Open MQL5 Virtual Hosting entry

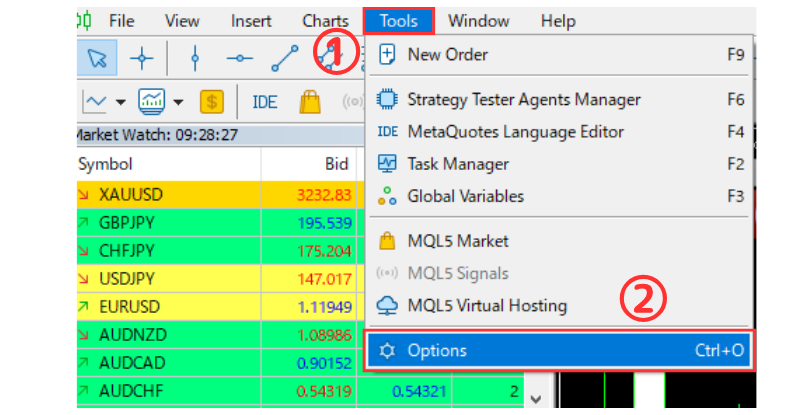[487, 306]
